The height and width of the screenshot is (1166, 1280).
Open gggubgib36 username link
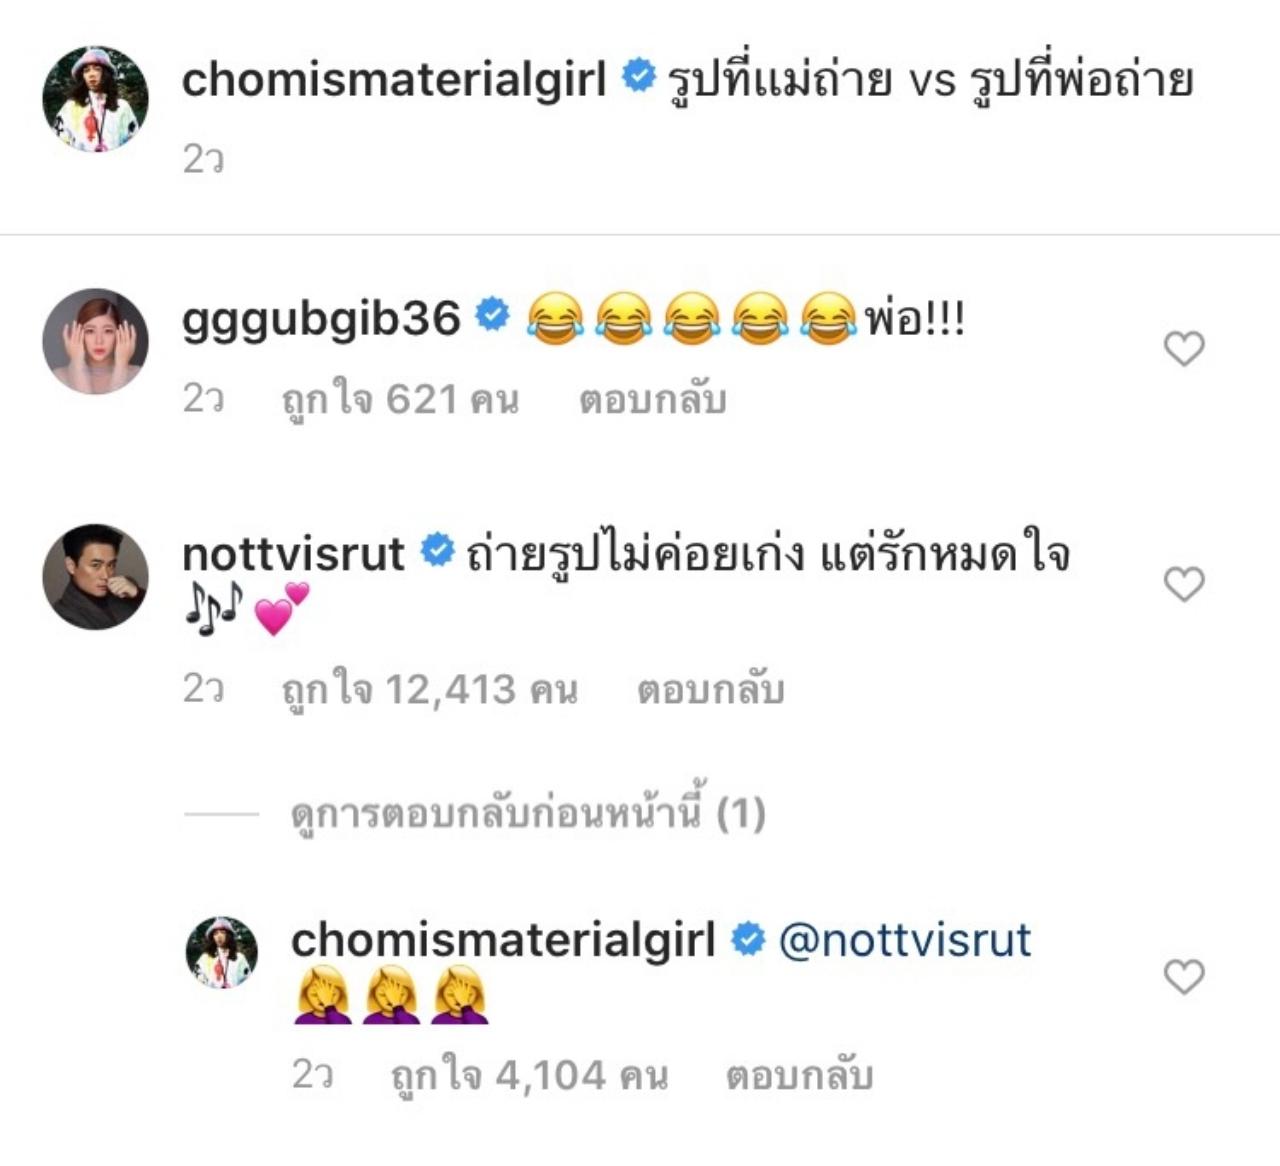[320, 318]
